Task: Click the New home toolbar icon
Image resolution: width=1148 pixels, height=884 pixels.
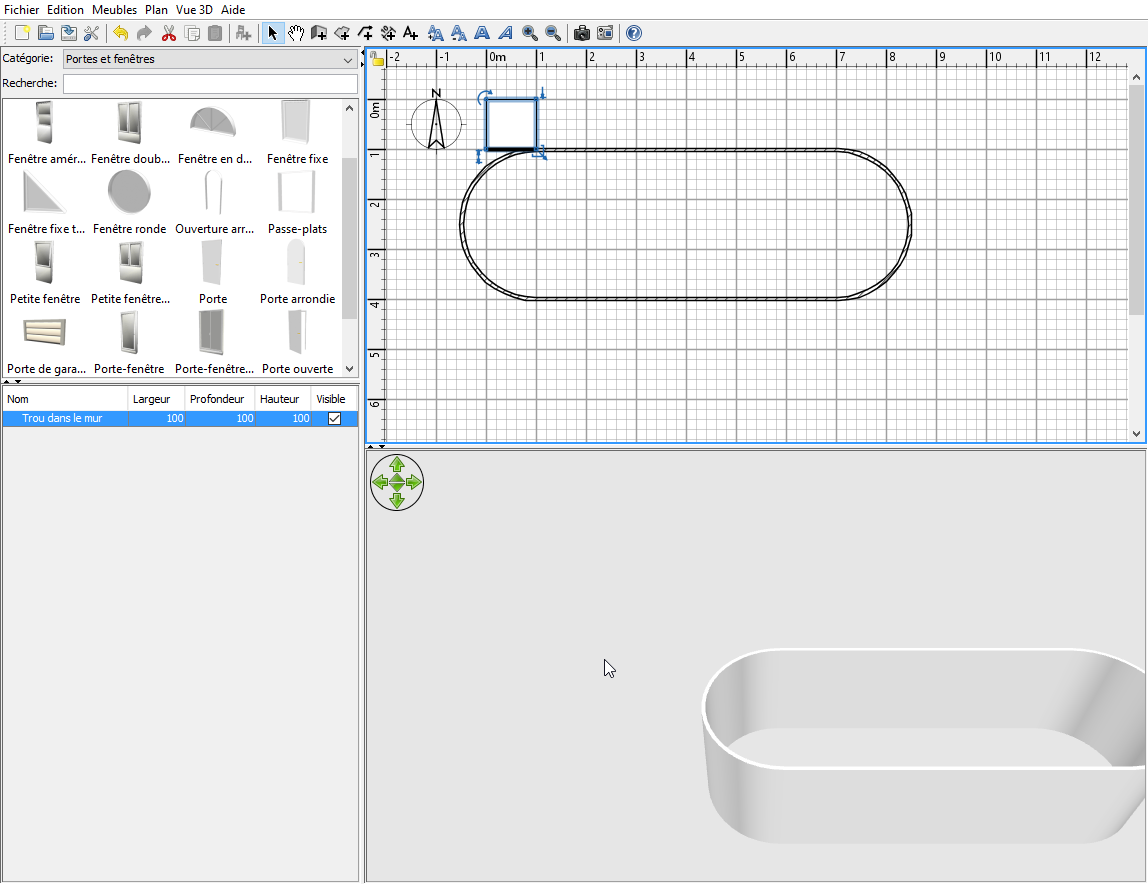Action: click(22, 33)
